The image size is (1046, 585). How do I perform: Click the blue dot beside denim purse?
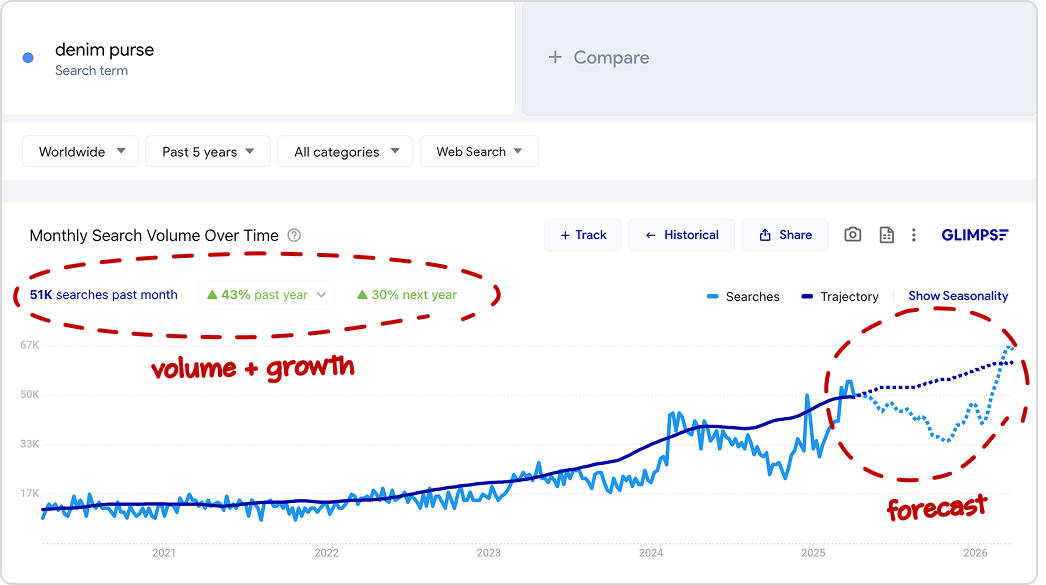28,58
